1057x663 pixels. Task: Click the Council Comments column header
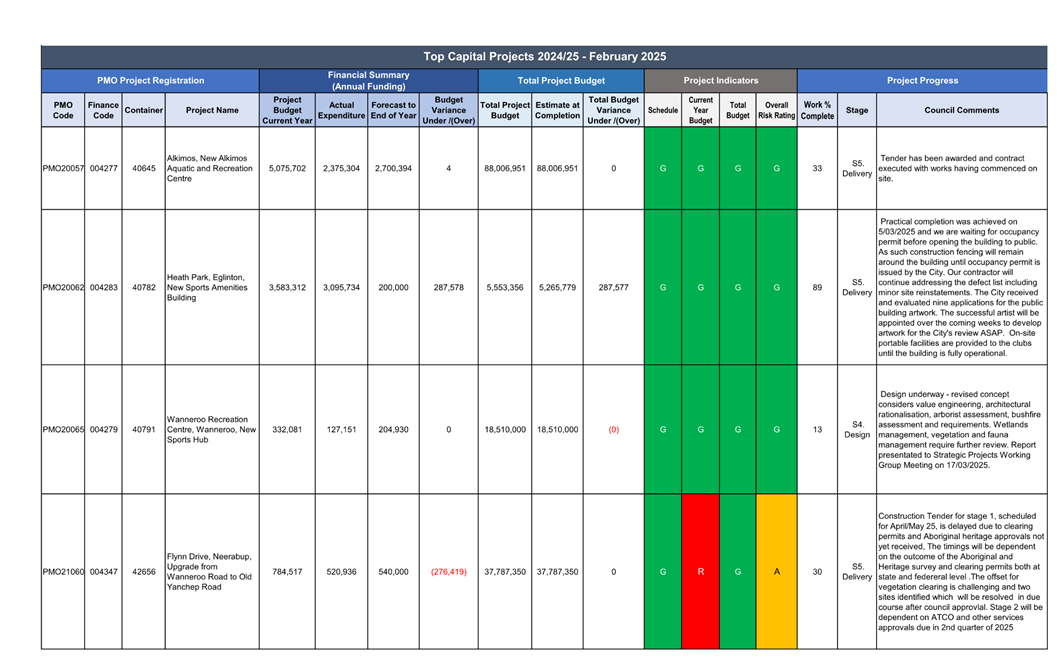tap(961, 110)
